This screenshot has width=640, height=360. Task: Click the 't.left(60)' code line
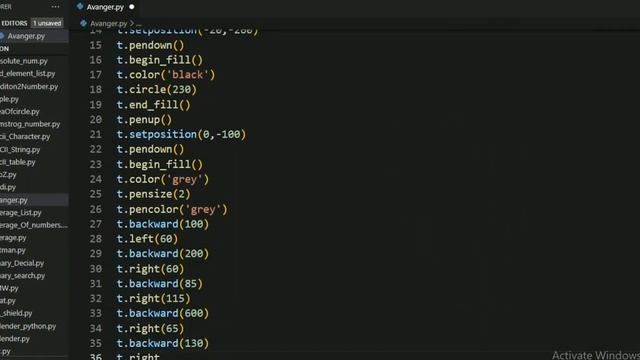click(x=147, y=239)
